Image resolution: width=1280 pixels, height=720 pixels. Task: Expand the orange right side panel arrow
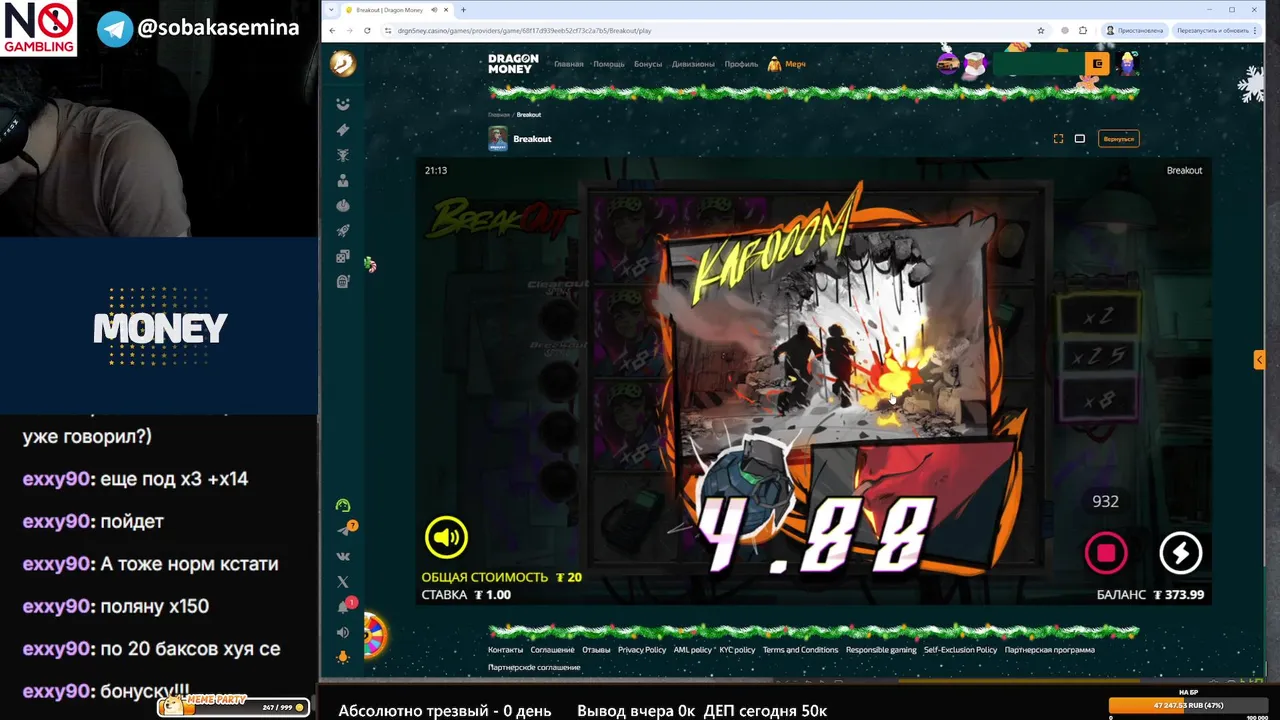[x=1260, y=359]
